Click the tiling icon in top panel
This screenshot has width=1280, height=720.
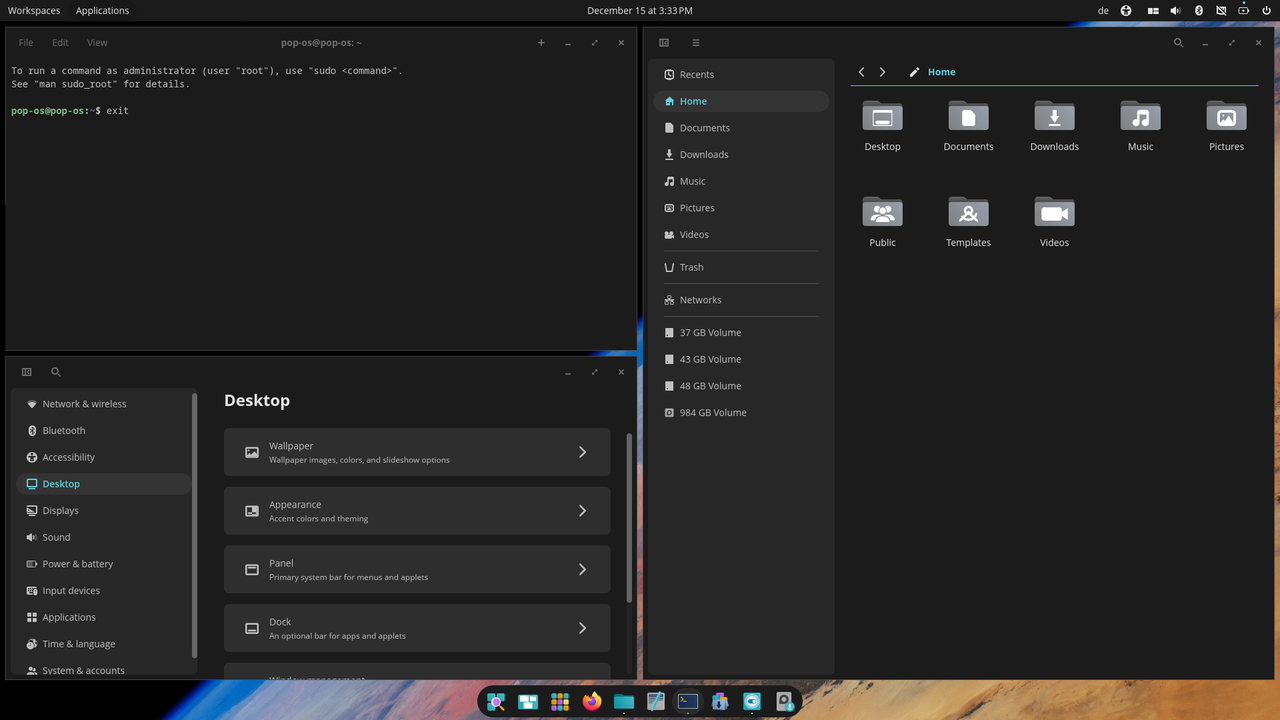coord(1152,10)
